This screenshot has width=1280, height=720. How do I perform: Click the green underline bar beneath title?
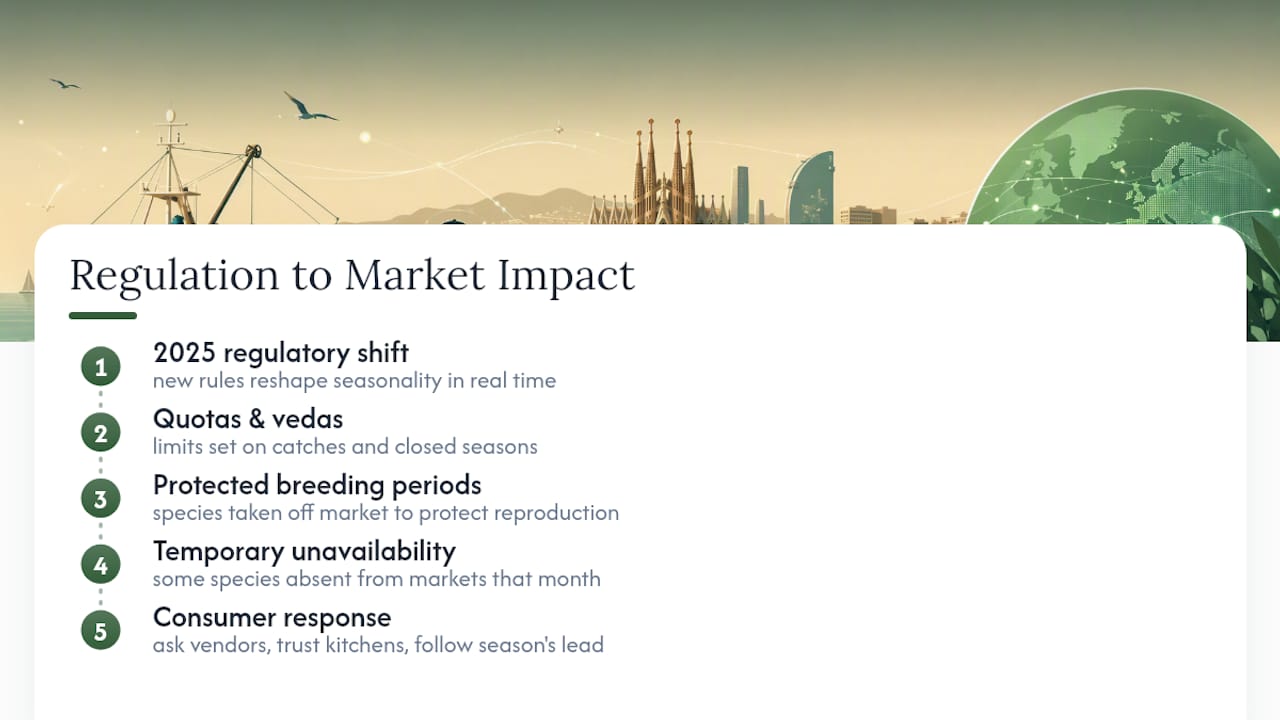tap(103, 316)
